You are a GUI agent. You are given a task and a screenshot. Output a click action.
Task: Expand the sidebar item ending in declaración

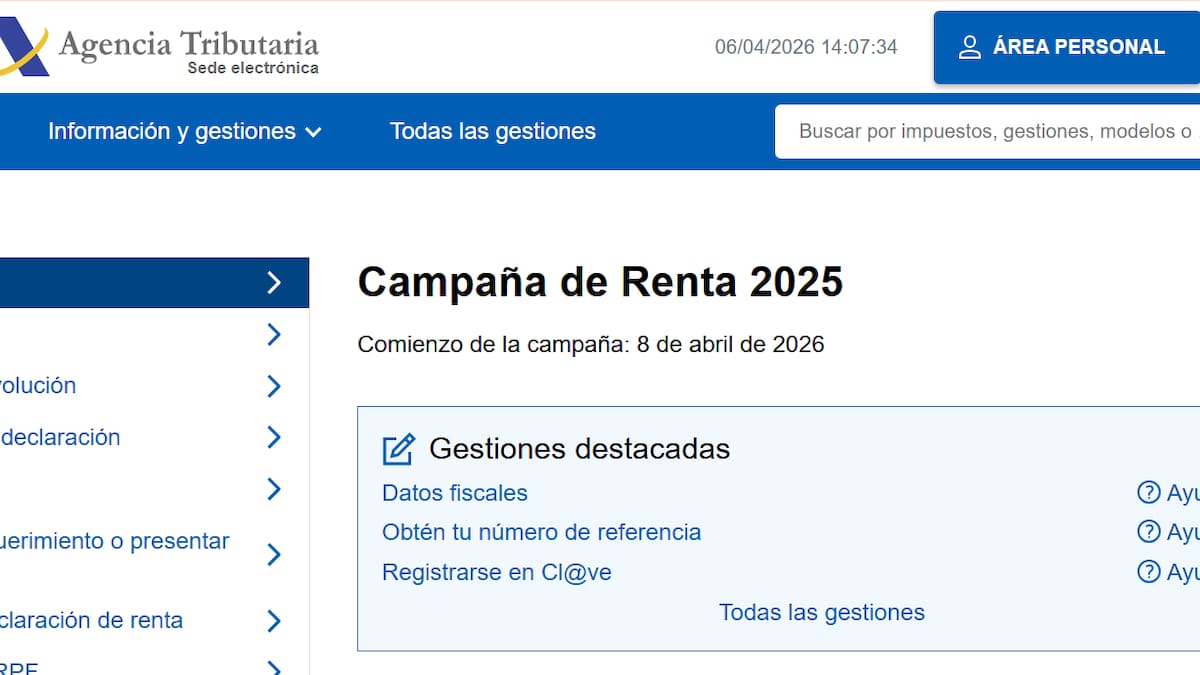[x=274, y=437]
